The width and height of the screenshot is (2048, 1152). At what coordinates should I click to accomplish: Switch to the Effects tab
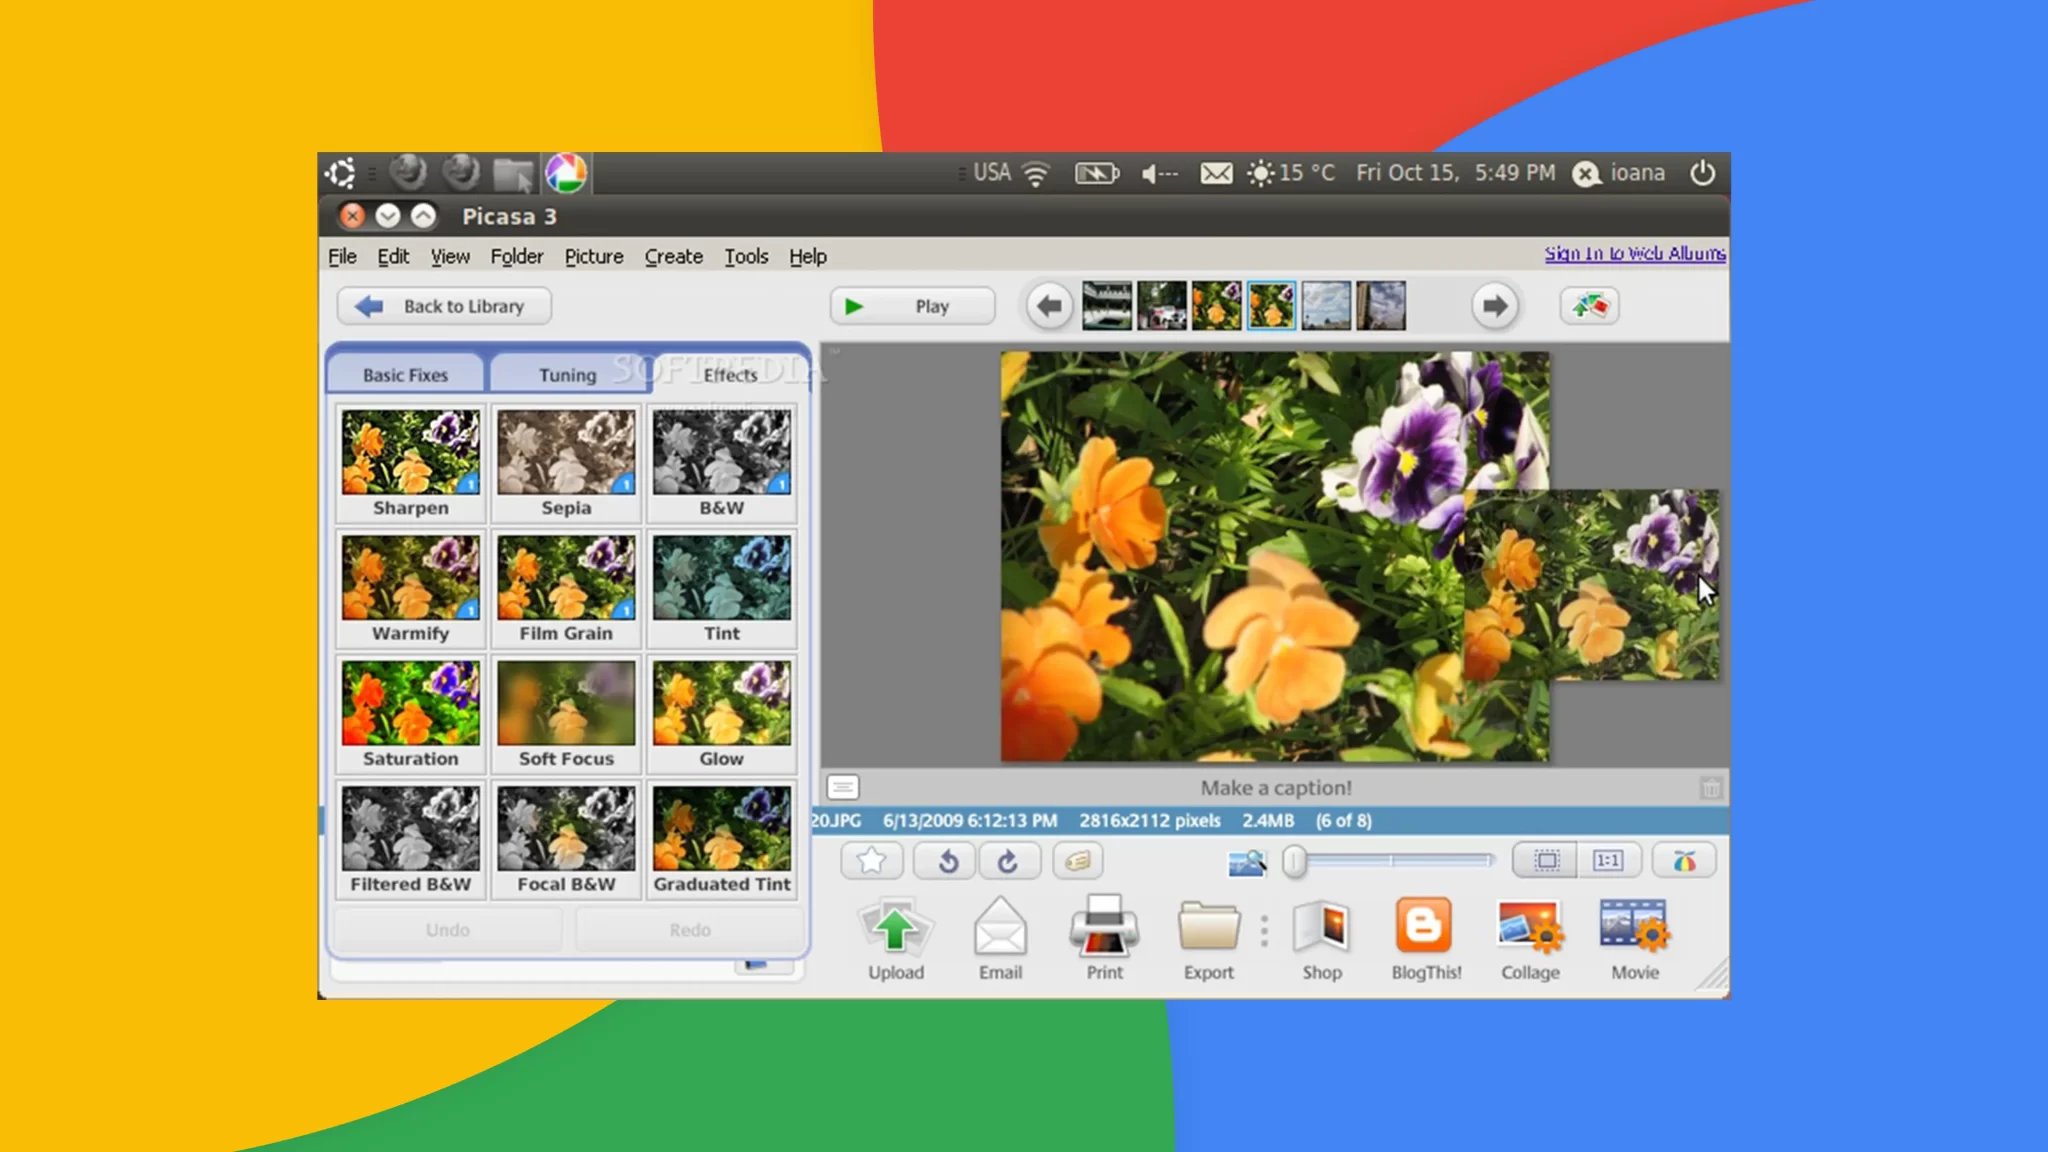tap(730, 374)
